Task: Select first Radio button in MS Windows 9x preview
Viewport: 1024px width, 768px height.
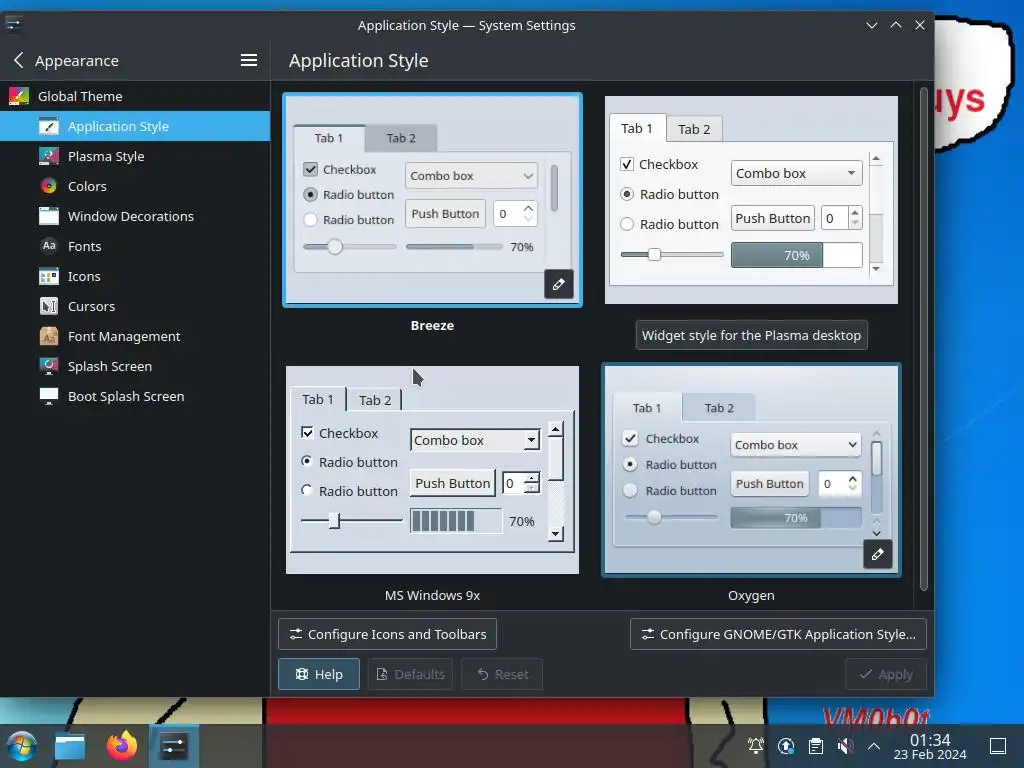Action: [307, 461]
